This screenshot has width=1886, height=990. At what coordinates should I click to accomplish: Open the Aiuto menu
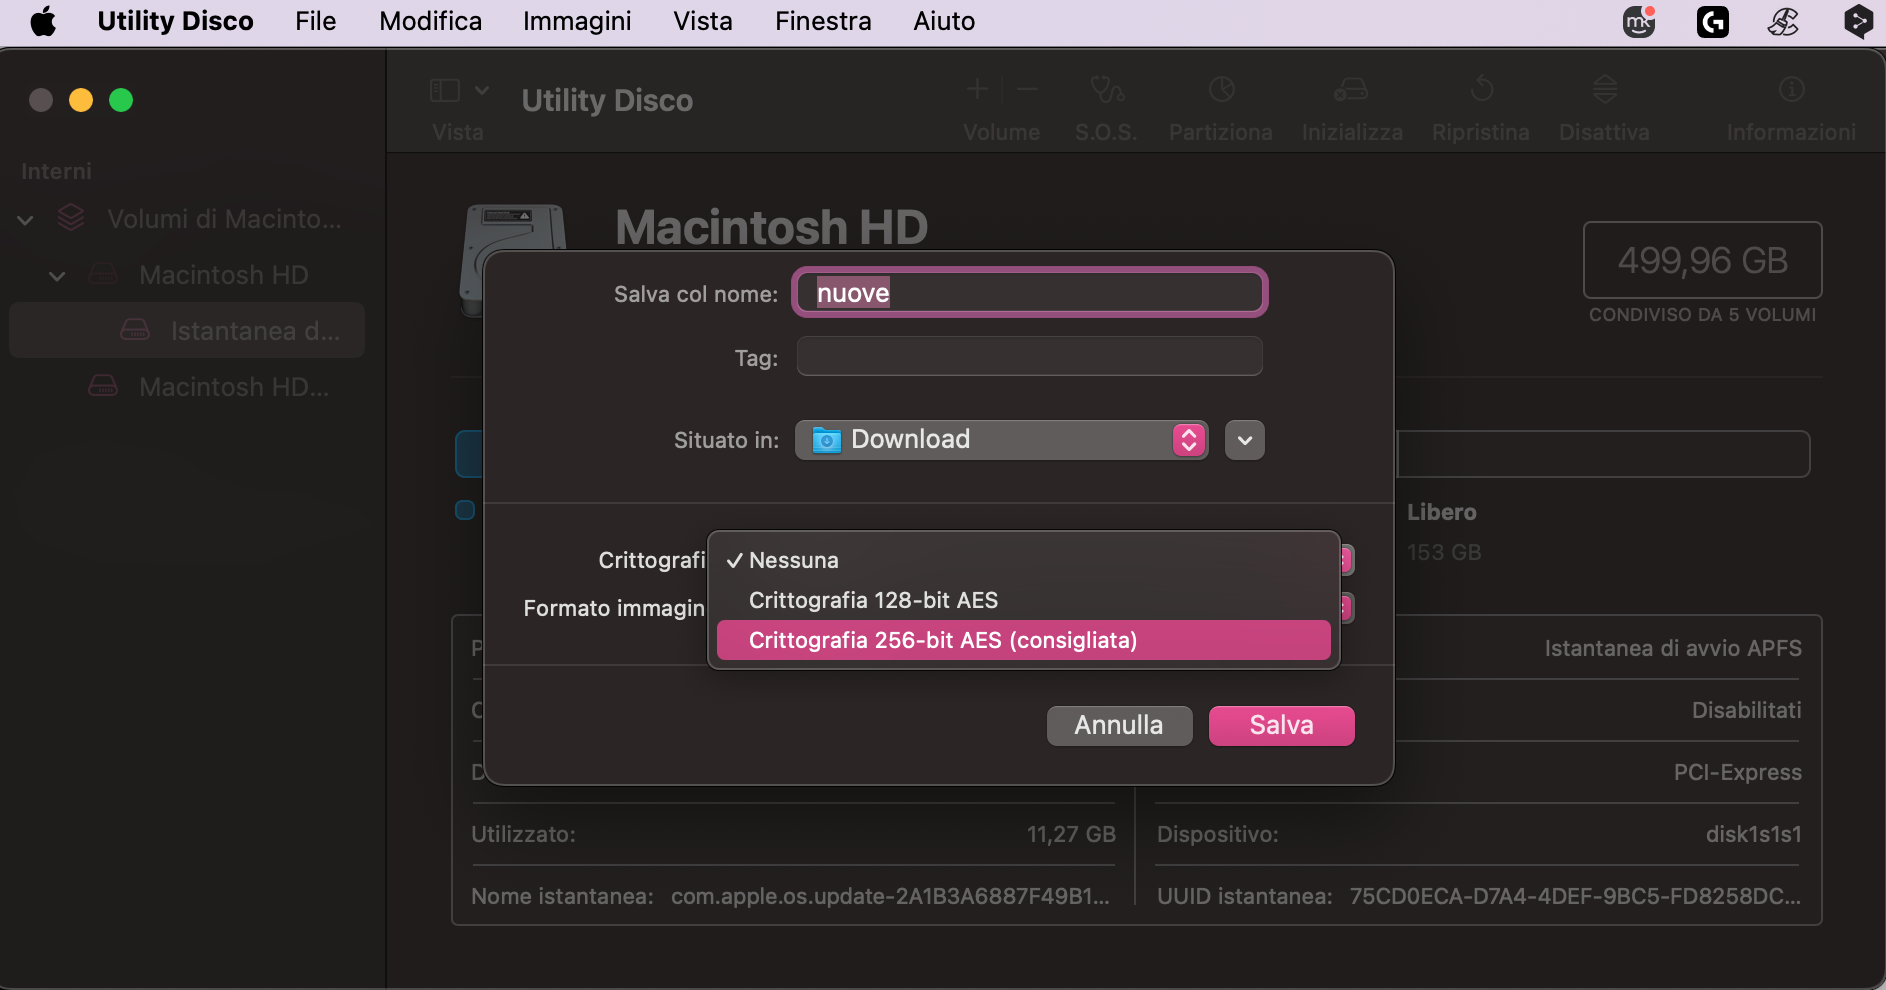point(944,21)
